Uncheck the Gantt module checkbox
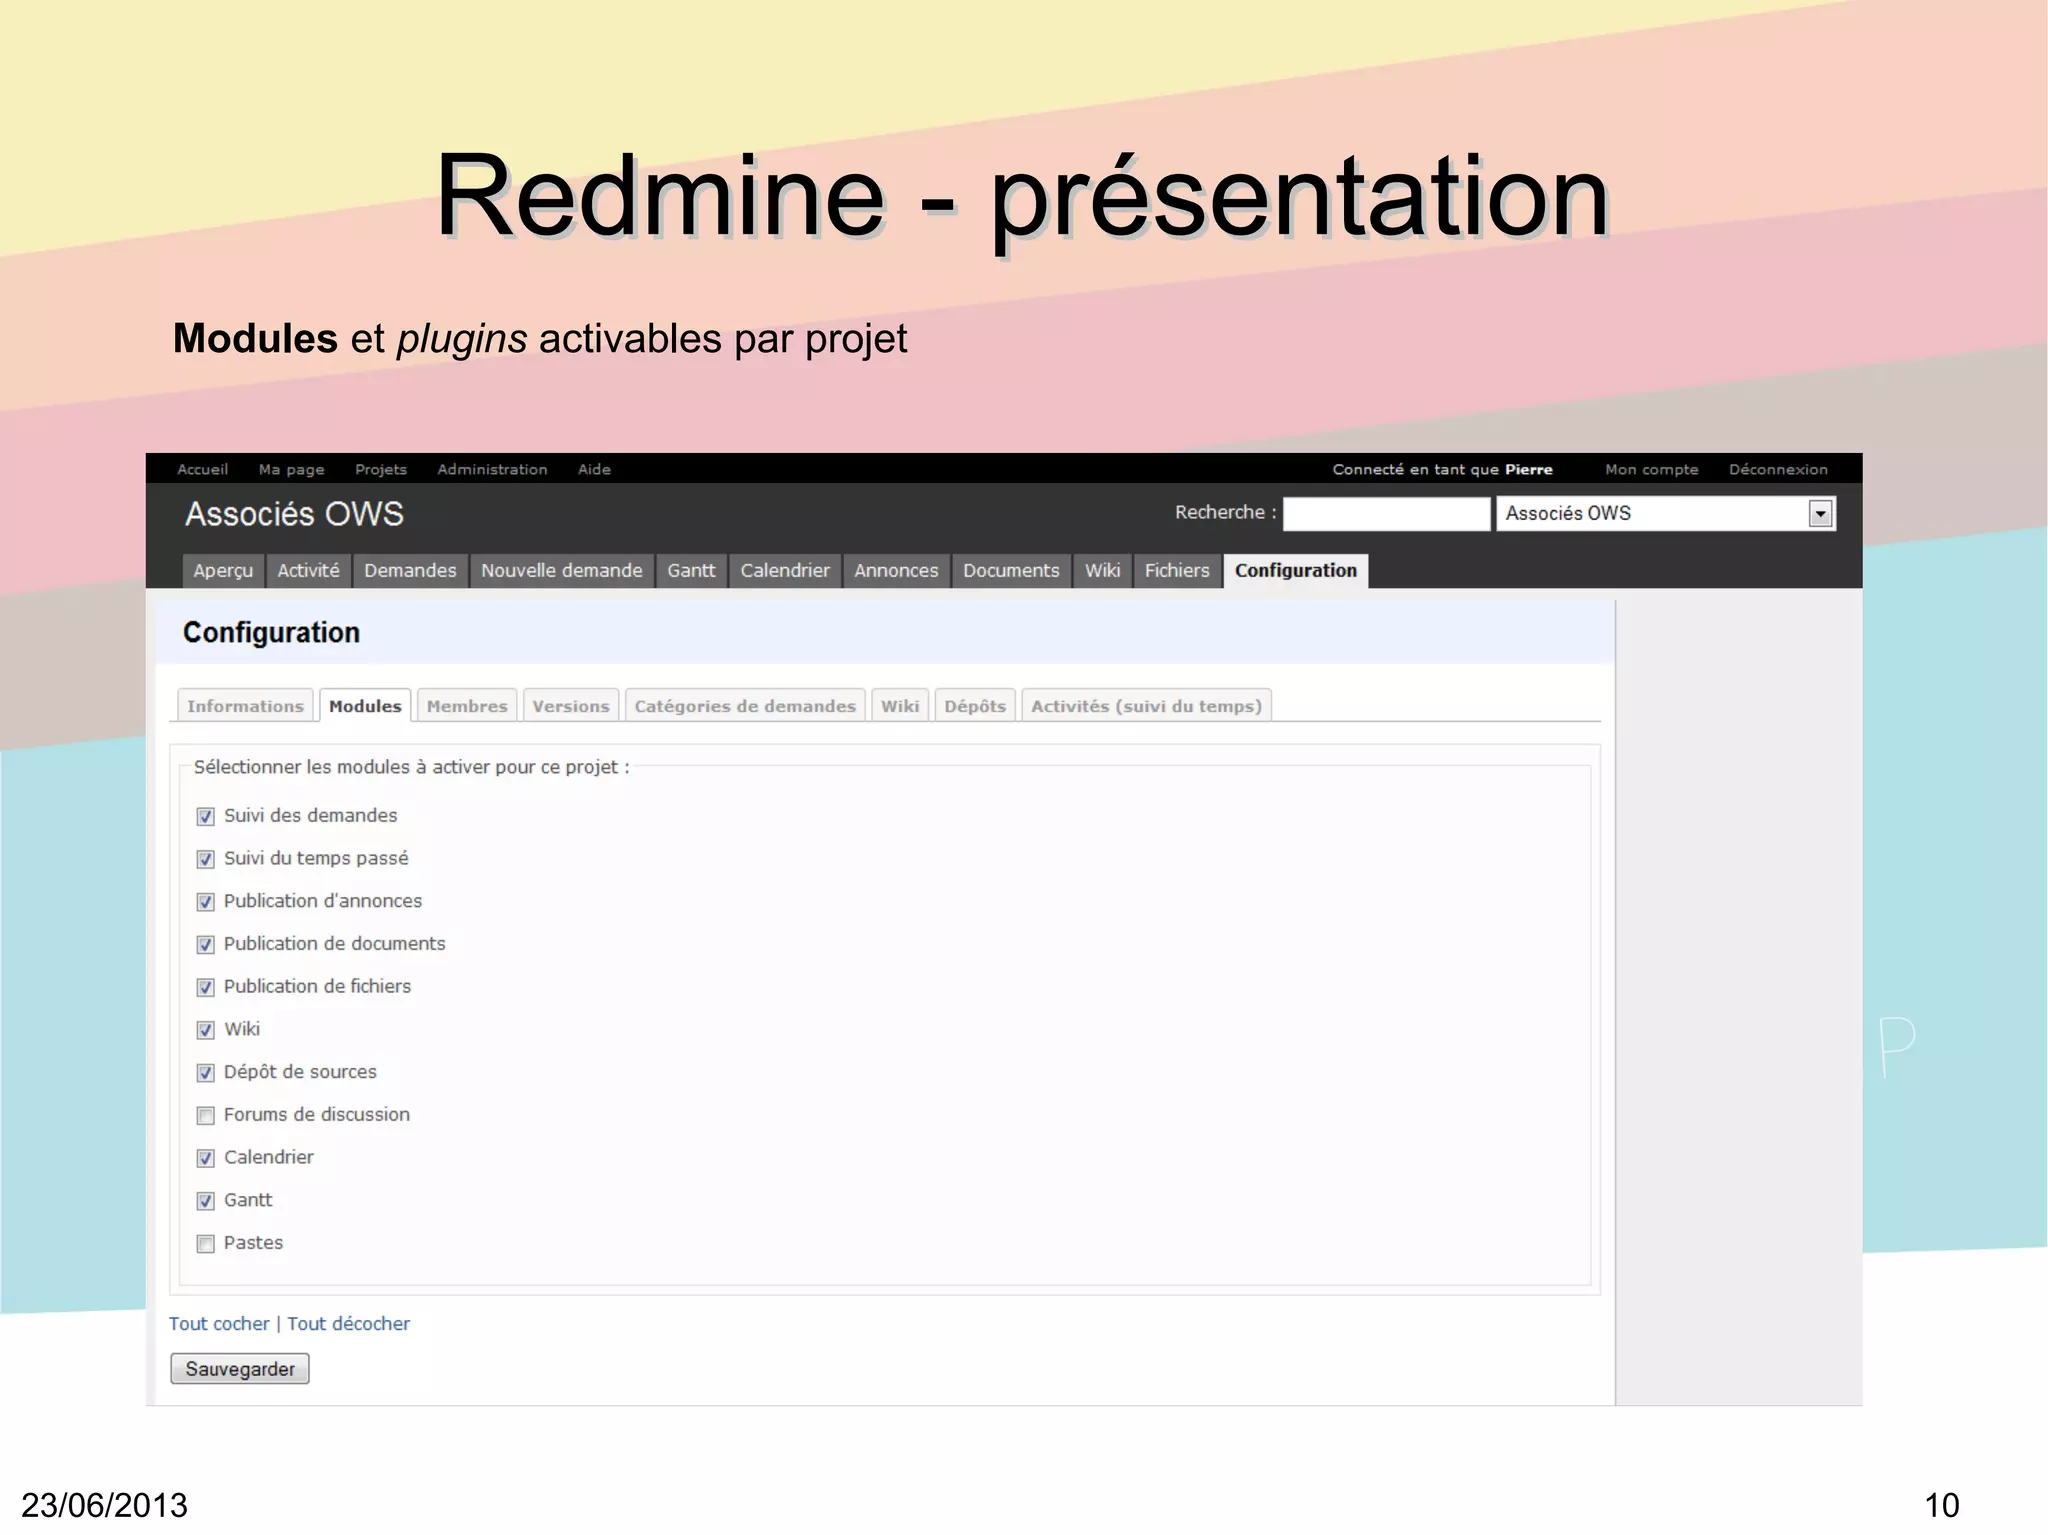Viewport: 2048px width, 1535px height. pos(205,1201)
